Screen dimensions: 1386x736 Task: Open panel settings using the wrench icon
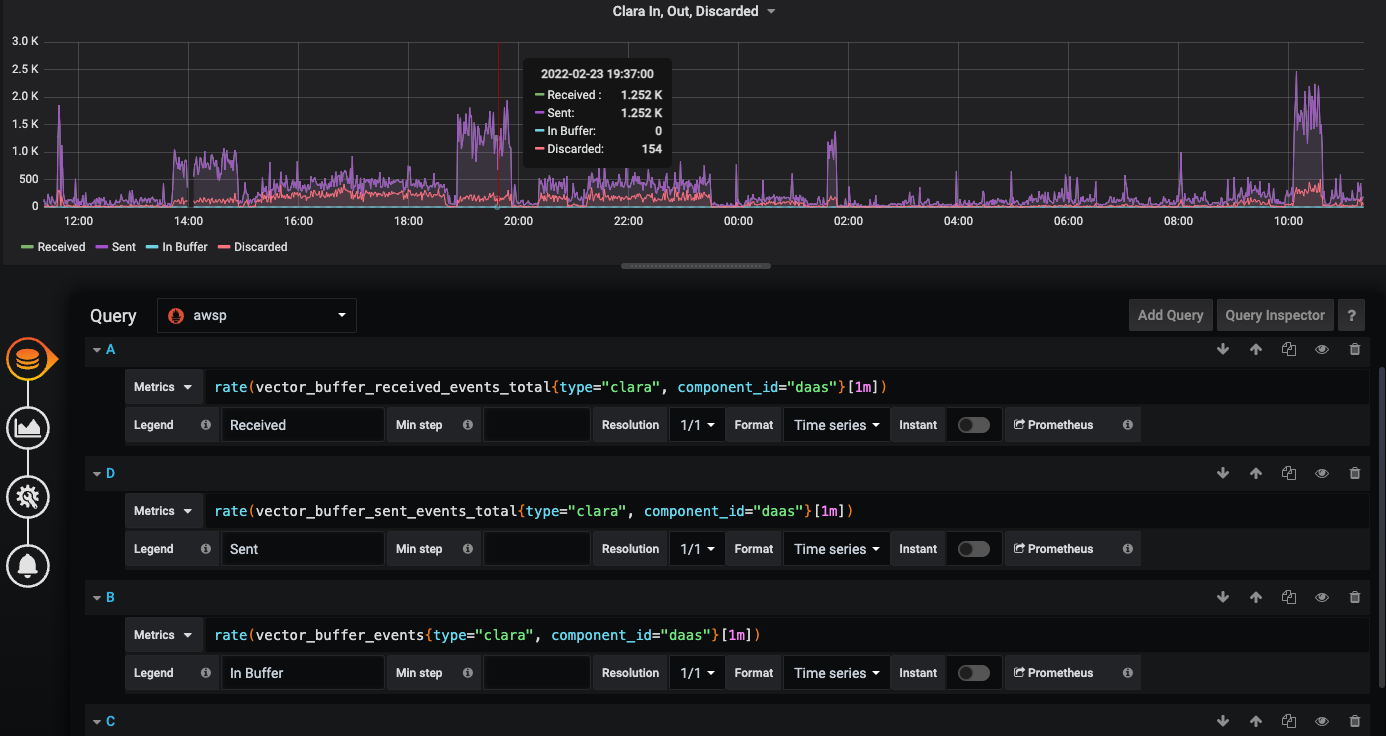coord(28,496)
